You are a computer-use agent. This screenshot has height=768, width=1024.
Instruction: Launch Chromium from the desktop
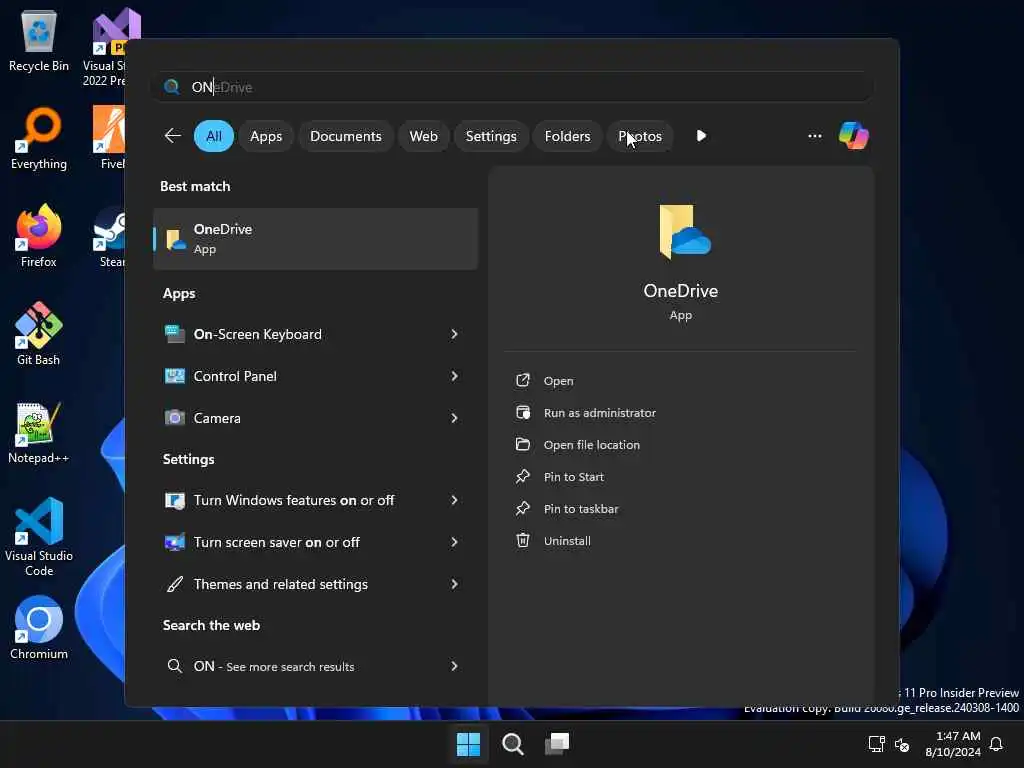point(39,628)
